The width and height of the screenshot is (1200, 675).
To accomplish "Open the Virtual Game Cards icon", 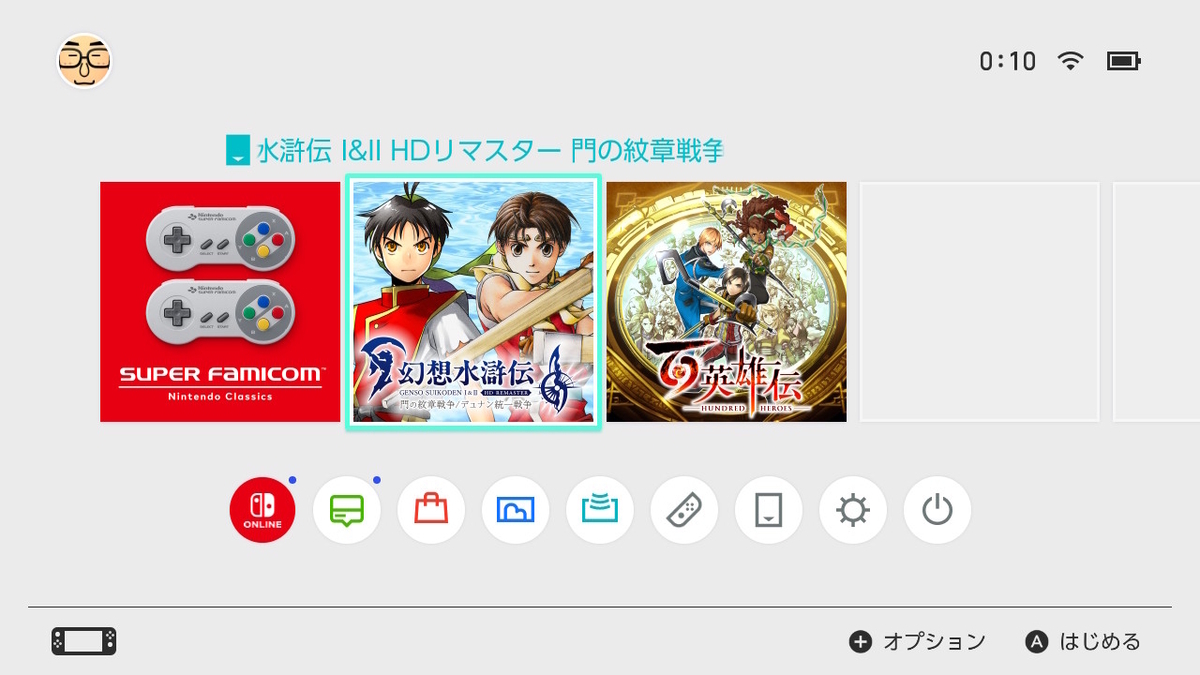I will coord(768,511).
